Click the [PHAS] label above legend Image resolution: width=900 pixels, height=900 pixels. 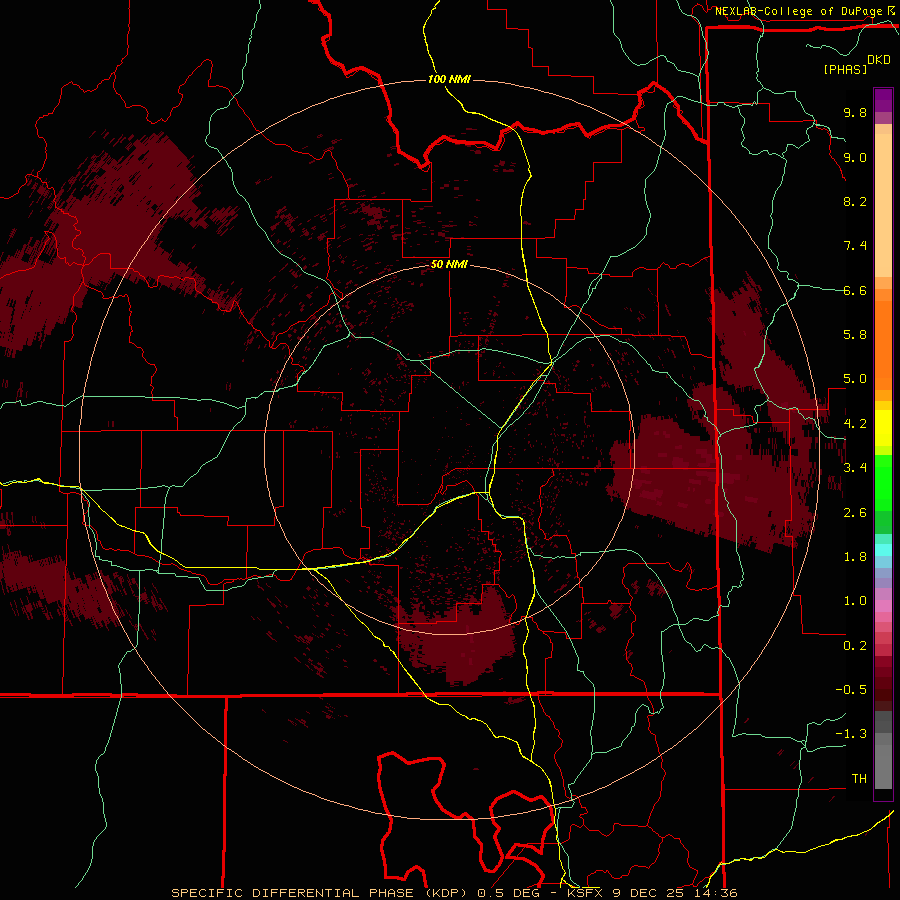pyautogui.click(x=845, y=70)
